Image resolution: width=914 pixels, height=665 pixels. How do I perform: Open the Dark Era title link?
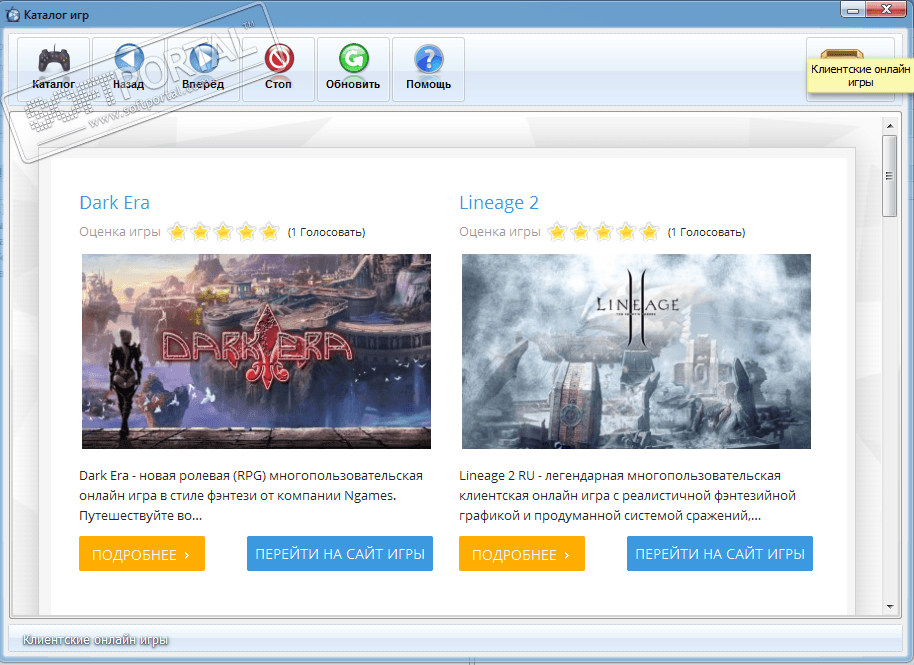click(x=114, y=202)
